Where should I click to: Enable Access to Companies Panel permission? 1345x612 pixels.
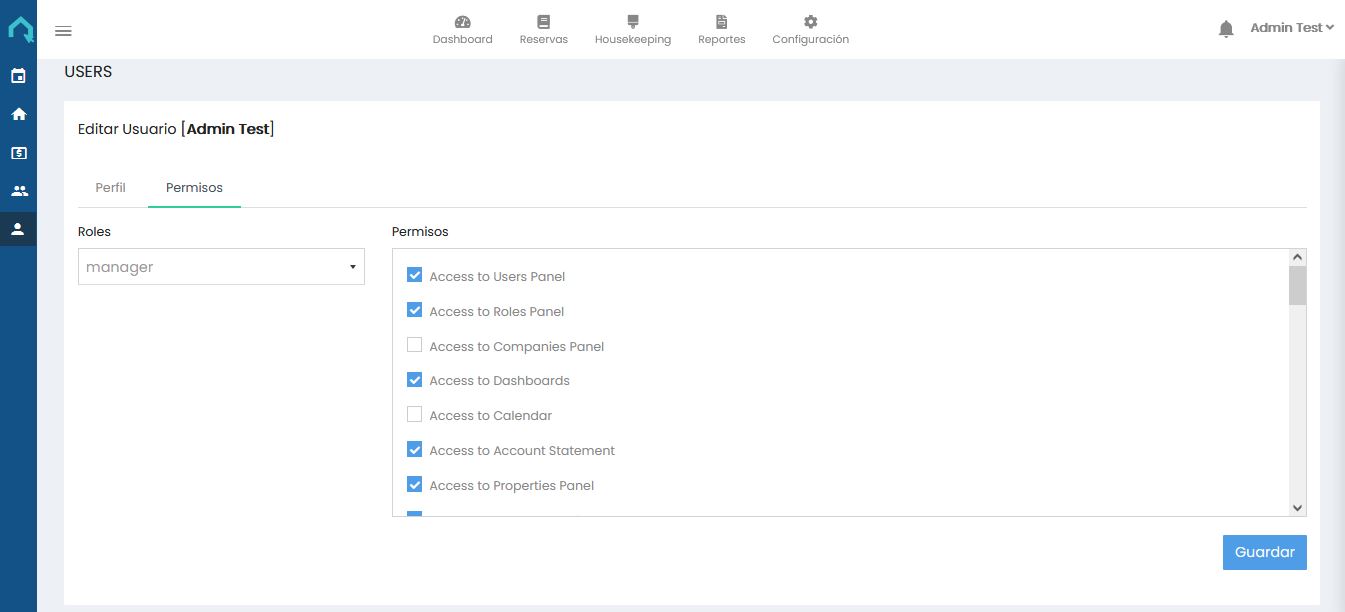pyautogui.click(x=415, y=345)
